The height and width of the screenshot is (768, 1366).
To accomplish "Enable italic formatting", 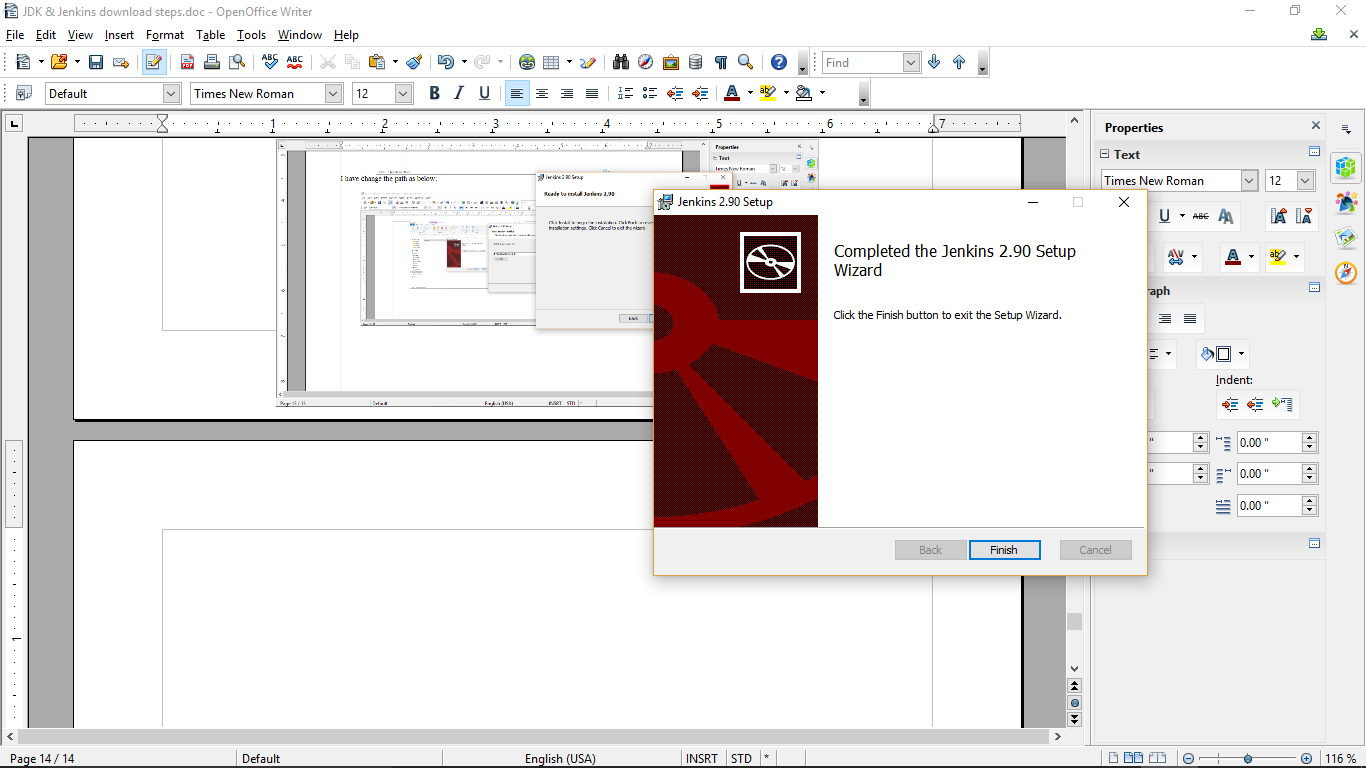I will point(458,92).
